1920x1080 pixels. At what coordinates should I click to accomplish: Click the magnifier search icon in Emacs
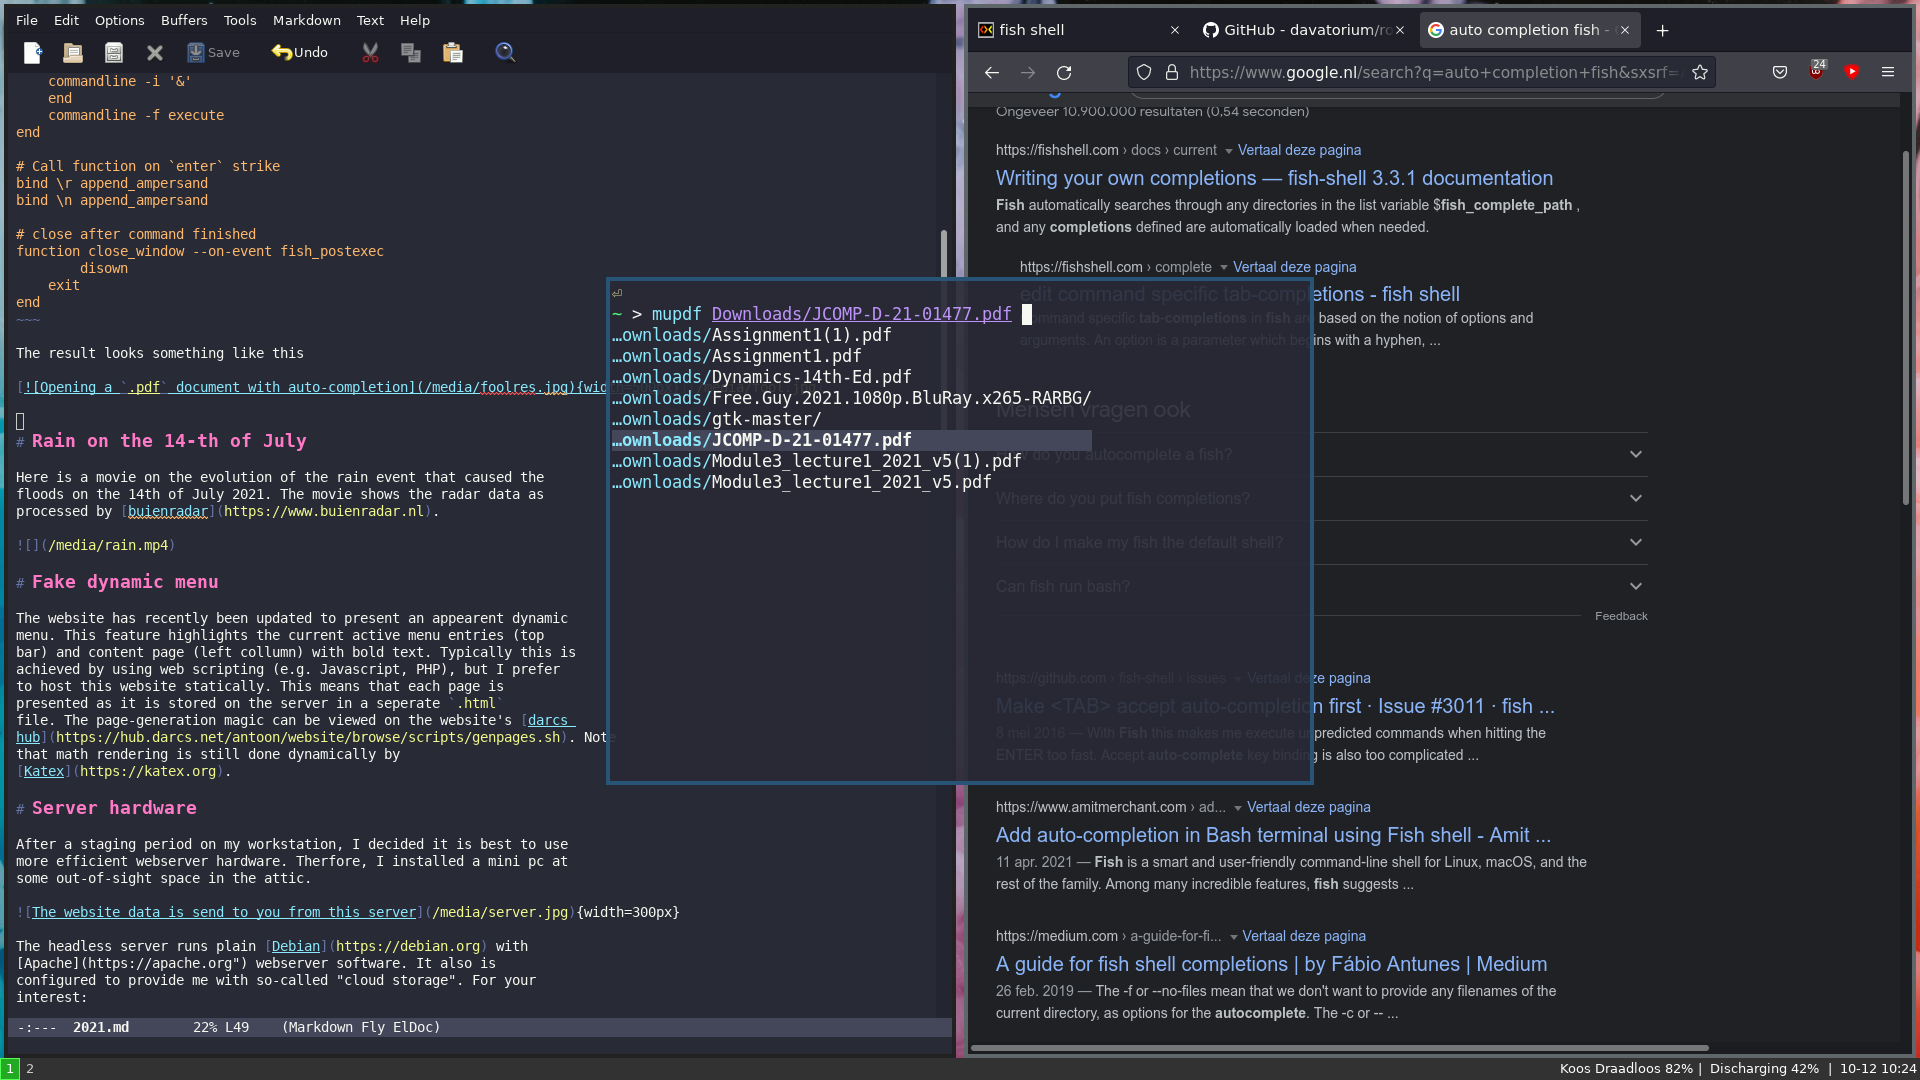click(x=505, y=53)
